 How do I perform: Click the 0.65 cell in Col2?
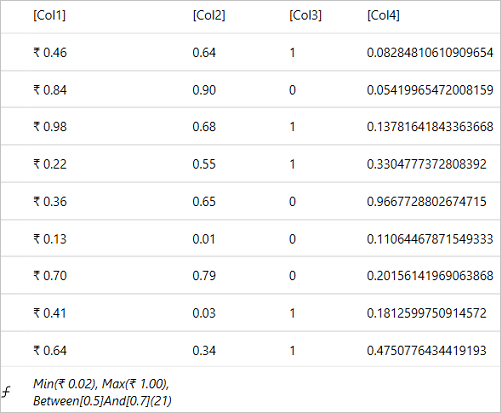pos(204,201)
